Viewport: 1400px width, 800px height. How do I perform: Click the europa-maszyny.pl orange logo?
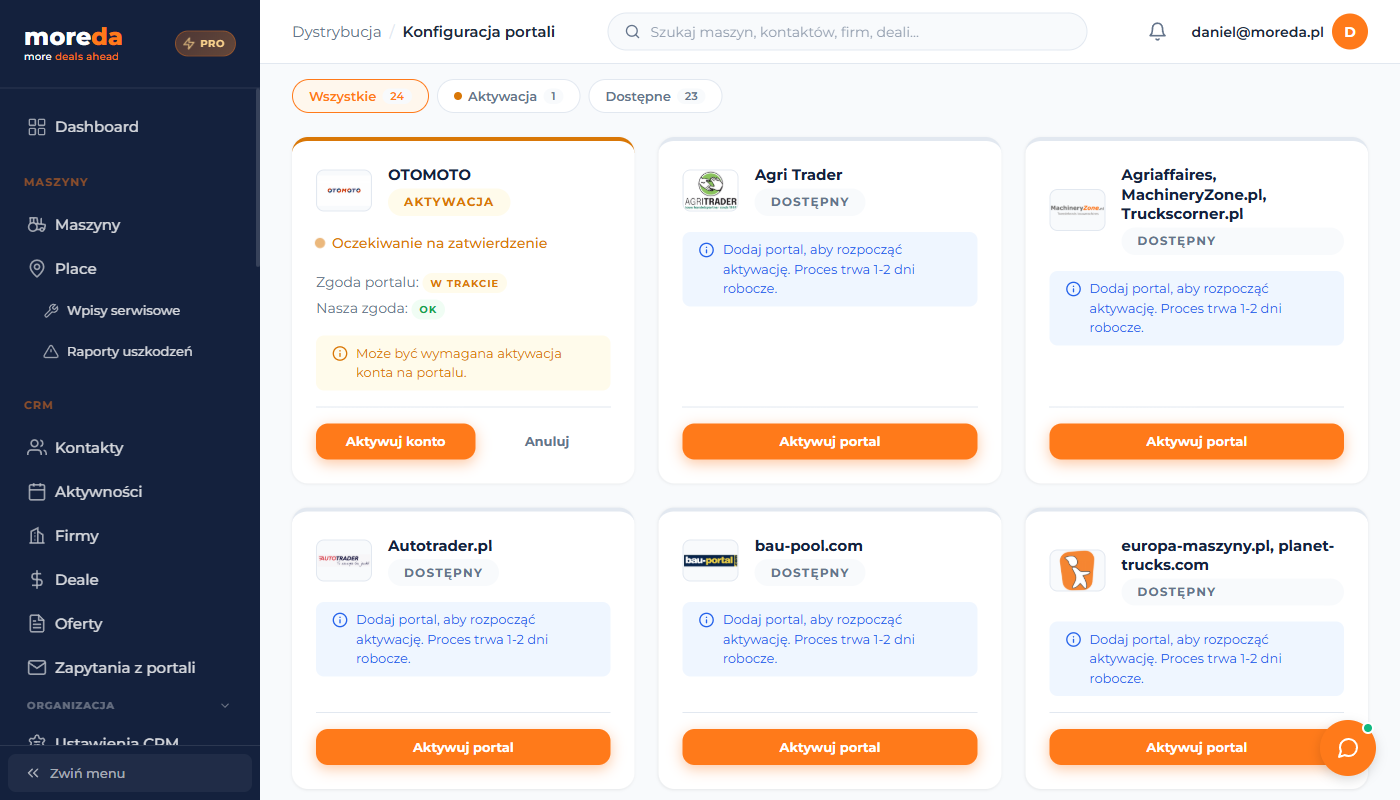pyautogui.click(x=1078, y=571)
